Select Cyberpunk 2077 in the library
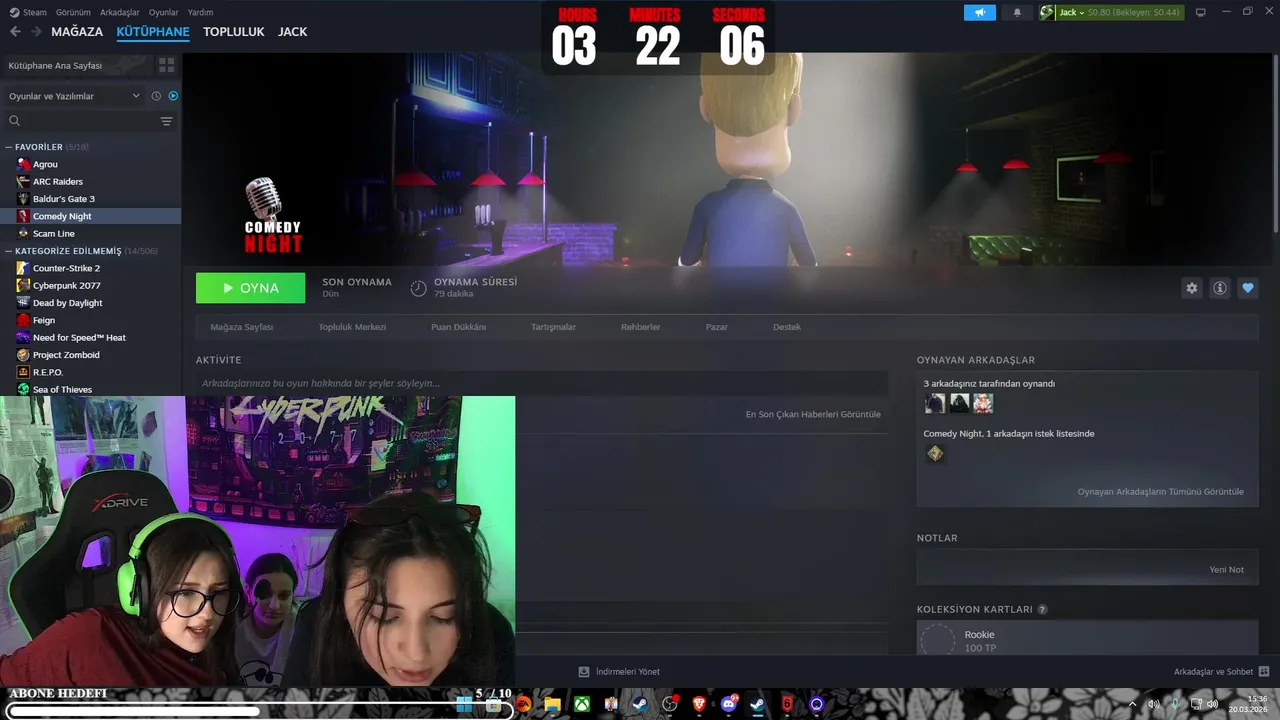This screenshot has height=720, width=1280. [66, 285]
